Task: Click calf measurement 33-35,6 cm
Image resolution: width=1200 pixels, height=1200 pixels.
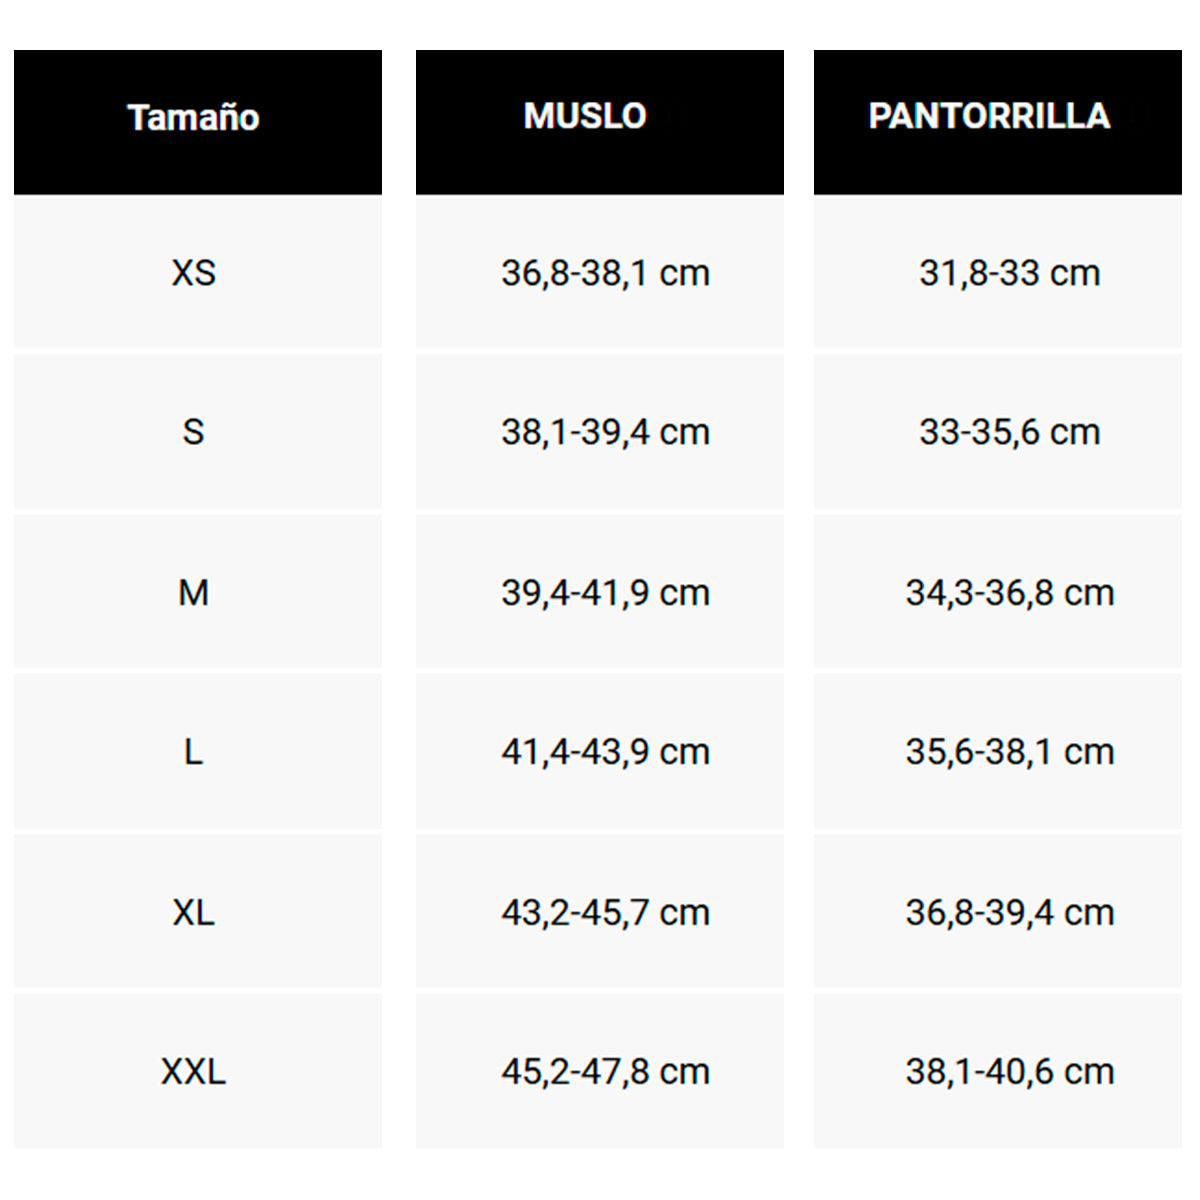Action: [1009, 432]
